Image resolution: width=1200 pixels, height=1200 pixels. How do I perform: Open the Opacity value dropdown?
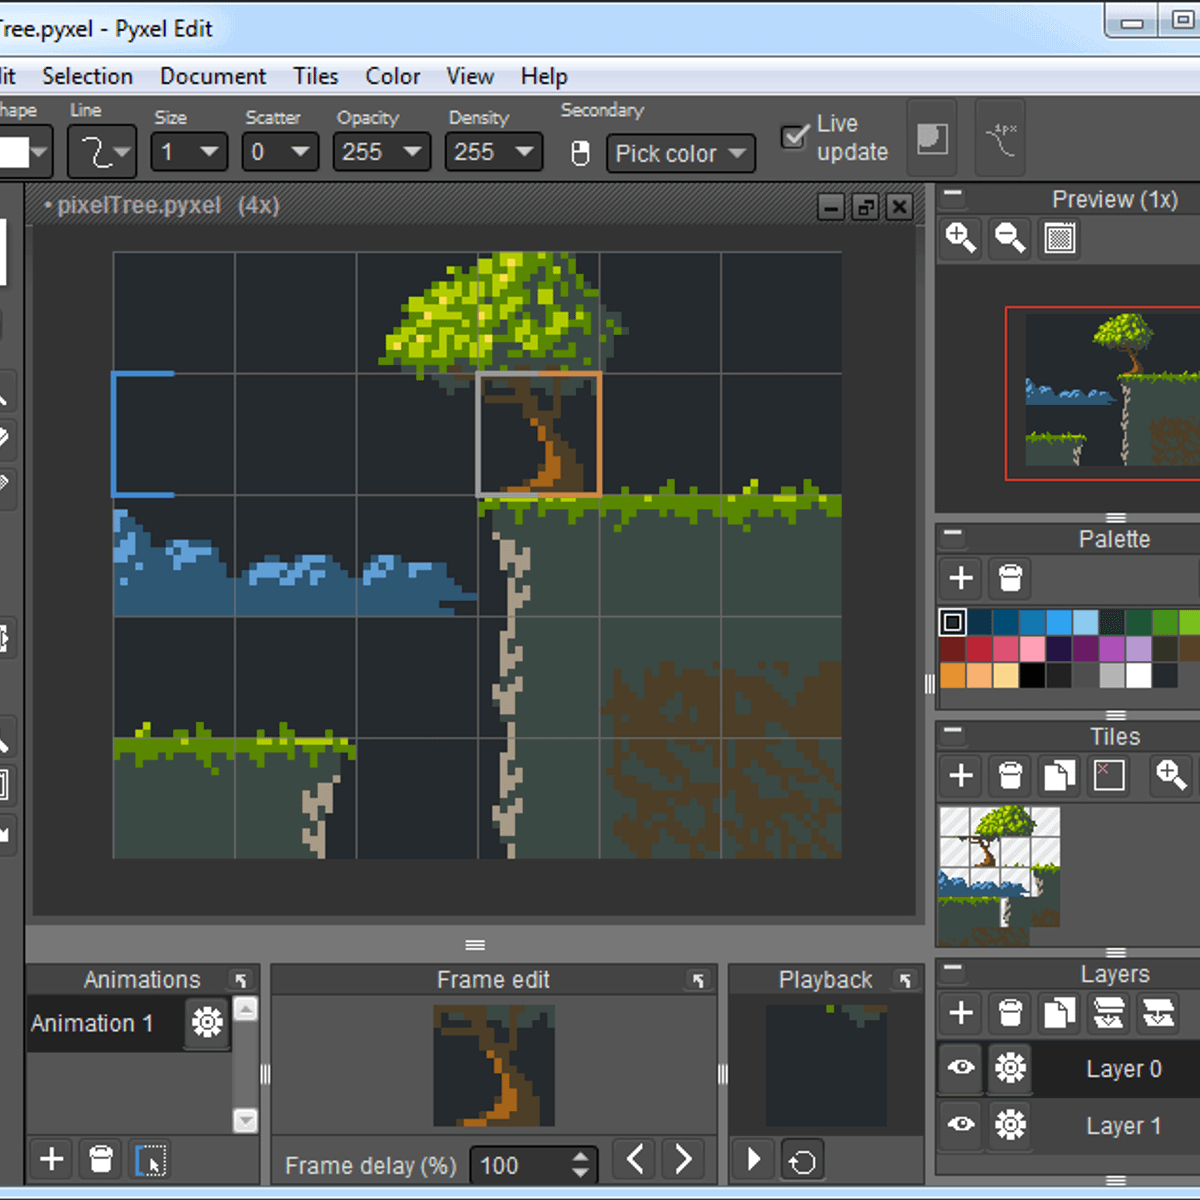tap(381, 152)
